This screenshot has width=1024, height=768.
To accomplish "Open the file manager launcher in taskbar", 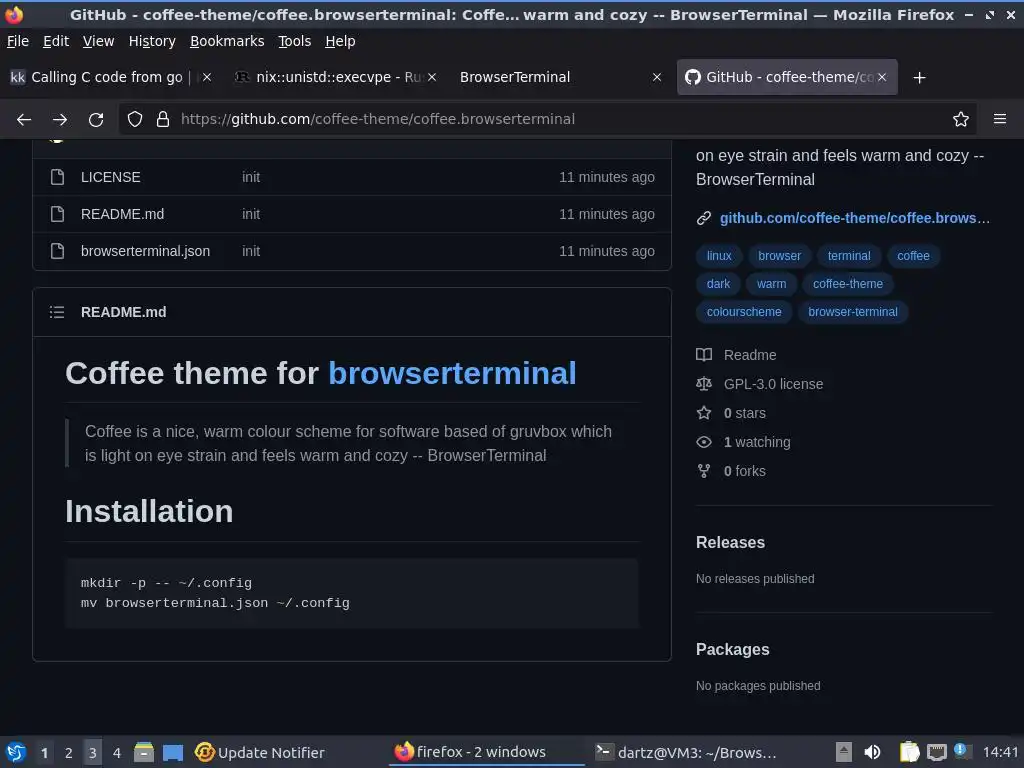I will [x=144, y=752].
